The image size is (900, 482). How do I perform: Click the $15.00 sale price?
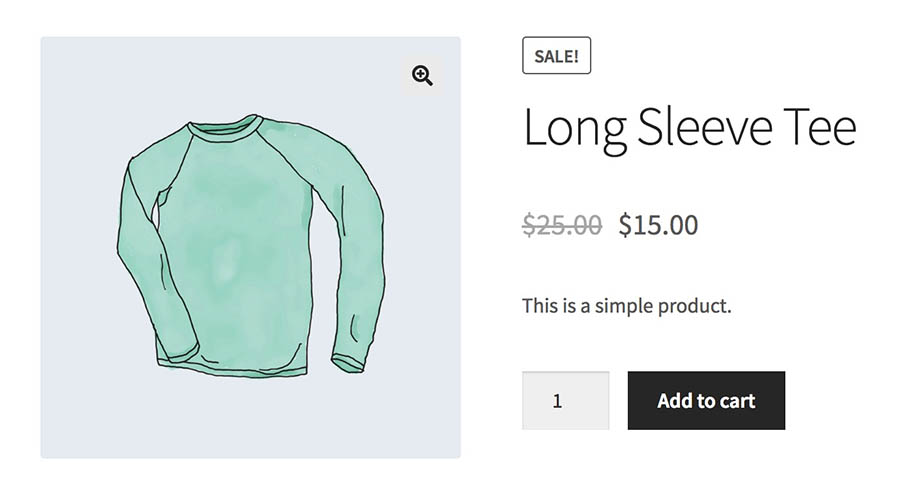[x=658, y=225]
